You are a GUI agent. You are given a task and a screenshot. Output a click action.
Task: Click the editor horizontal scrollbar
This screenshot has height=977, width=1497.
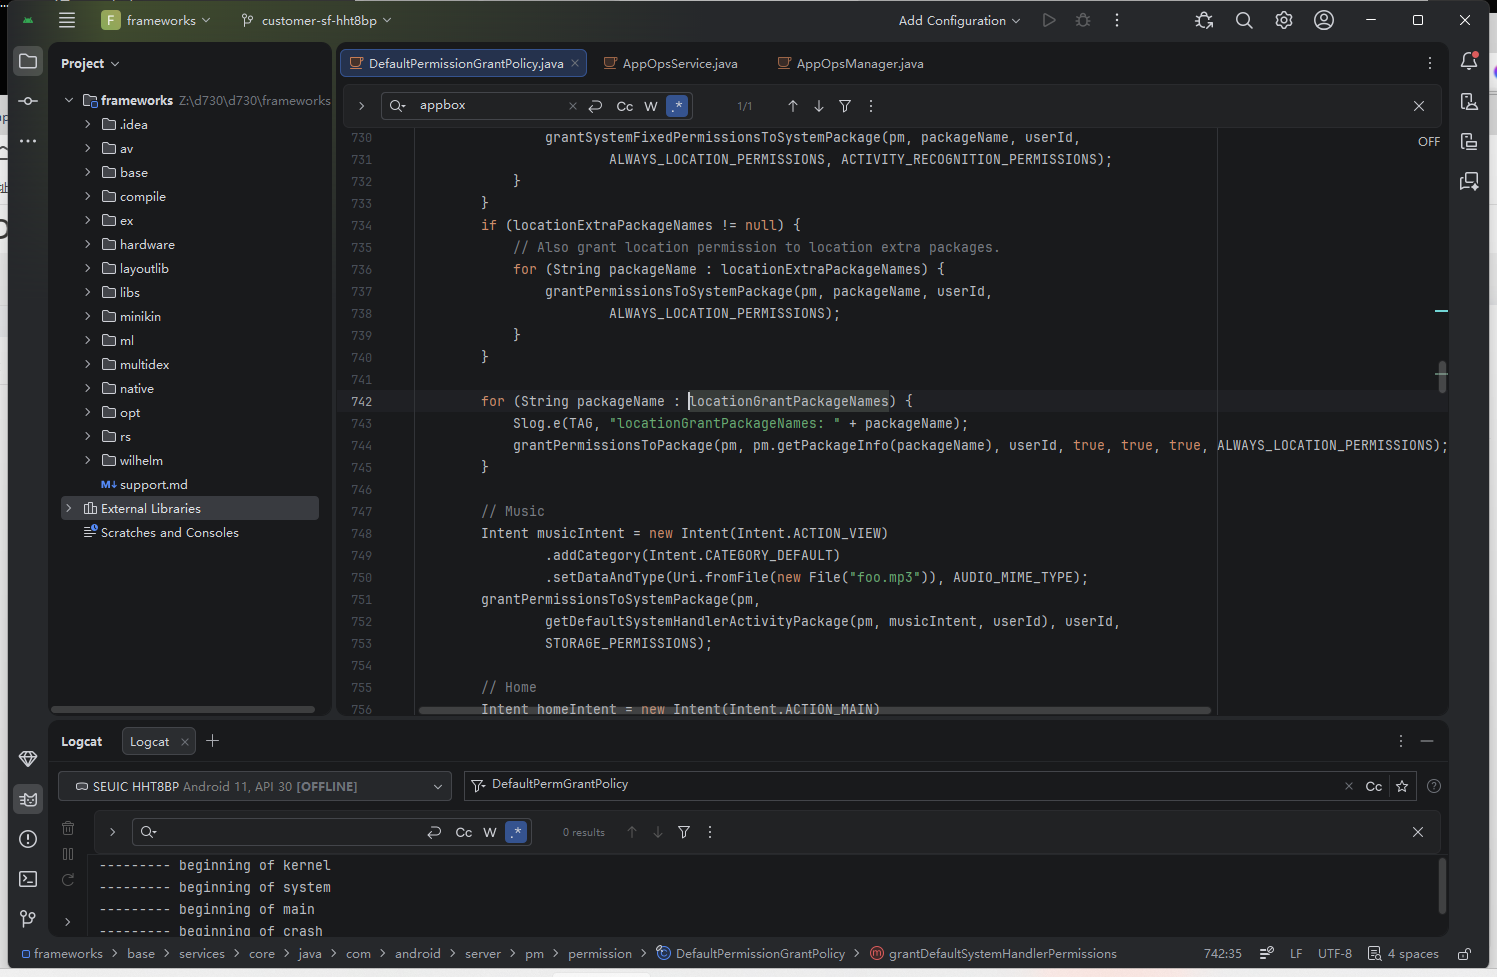click(x=815, y=710)
